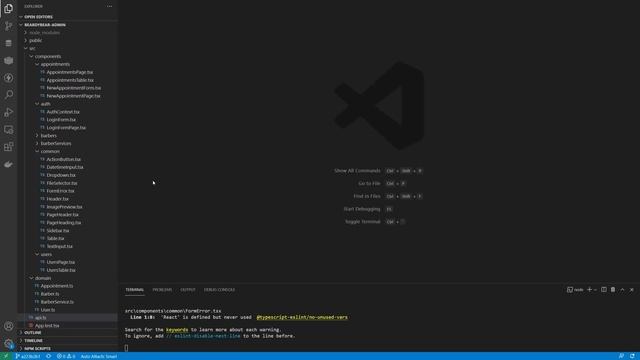Switch to the Output tab

point(188,290)
